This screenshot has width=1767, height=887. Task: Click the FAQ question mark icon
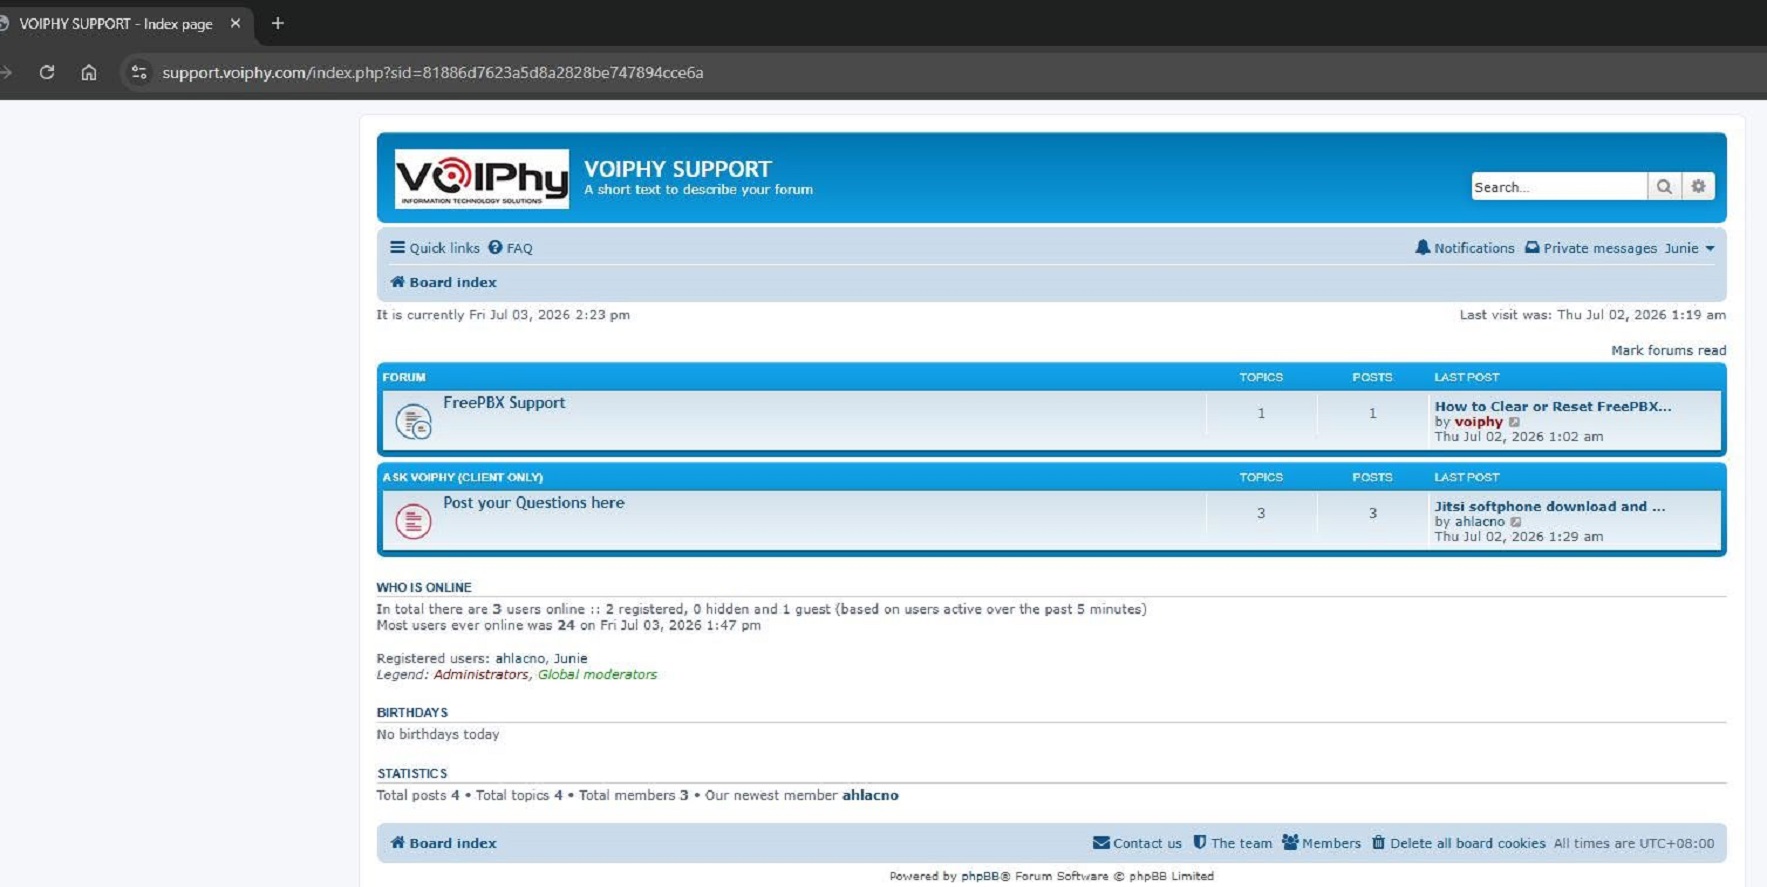[x=495, y=247]
